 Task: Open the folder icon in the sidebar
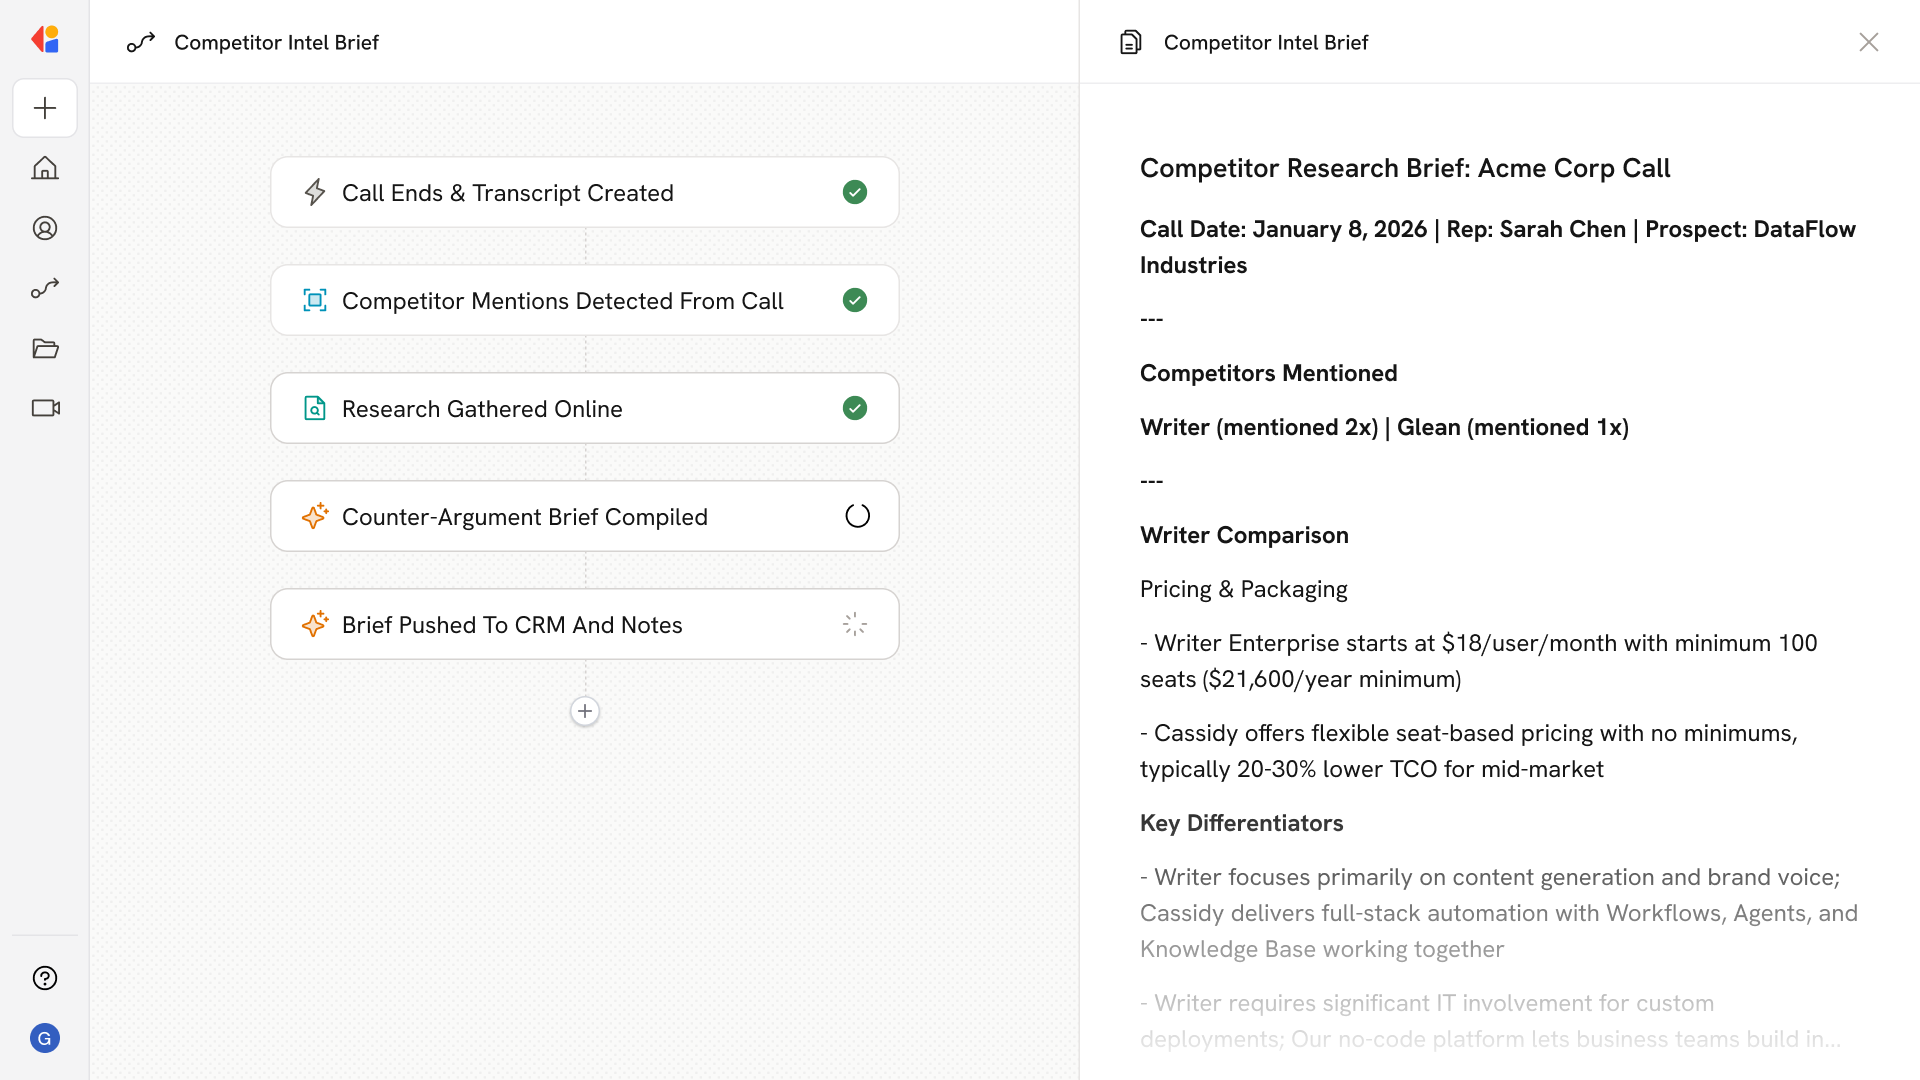(45, 348)
